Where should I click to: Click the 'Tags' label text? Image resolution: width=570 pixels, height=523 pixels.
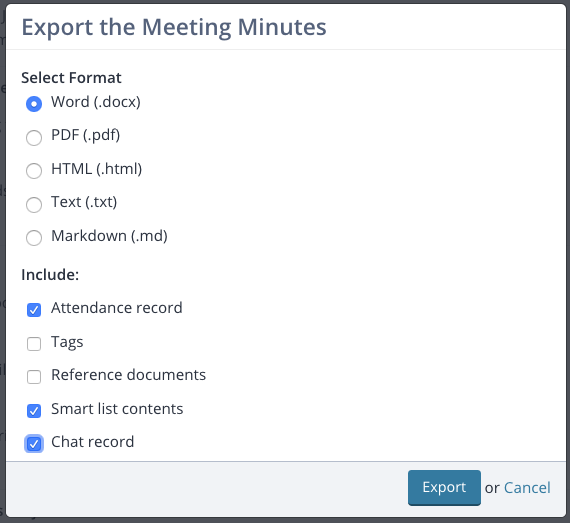point(67,342)
